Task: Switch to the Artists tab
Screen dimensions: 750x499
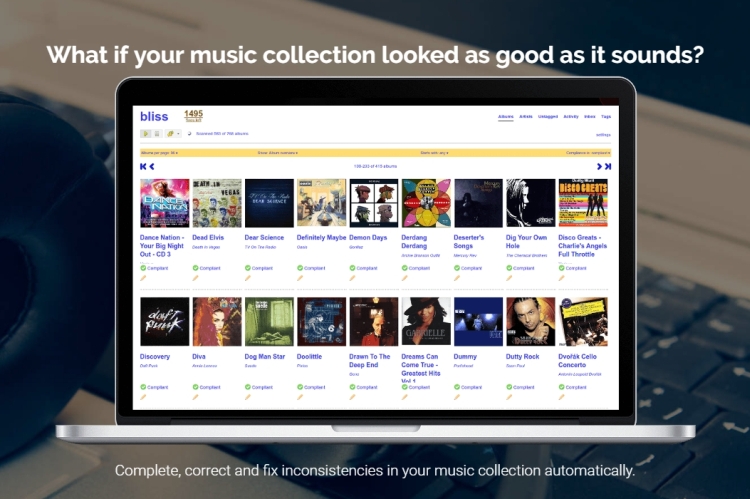Action: click(x=526, y=117)
